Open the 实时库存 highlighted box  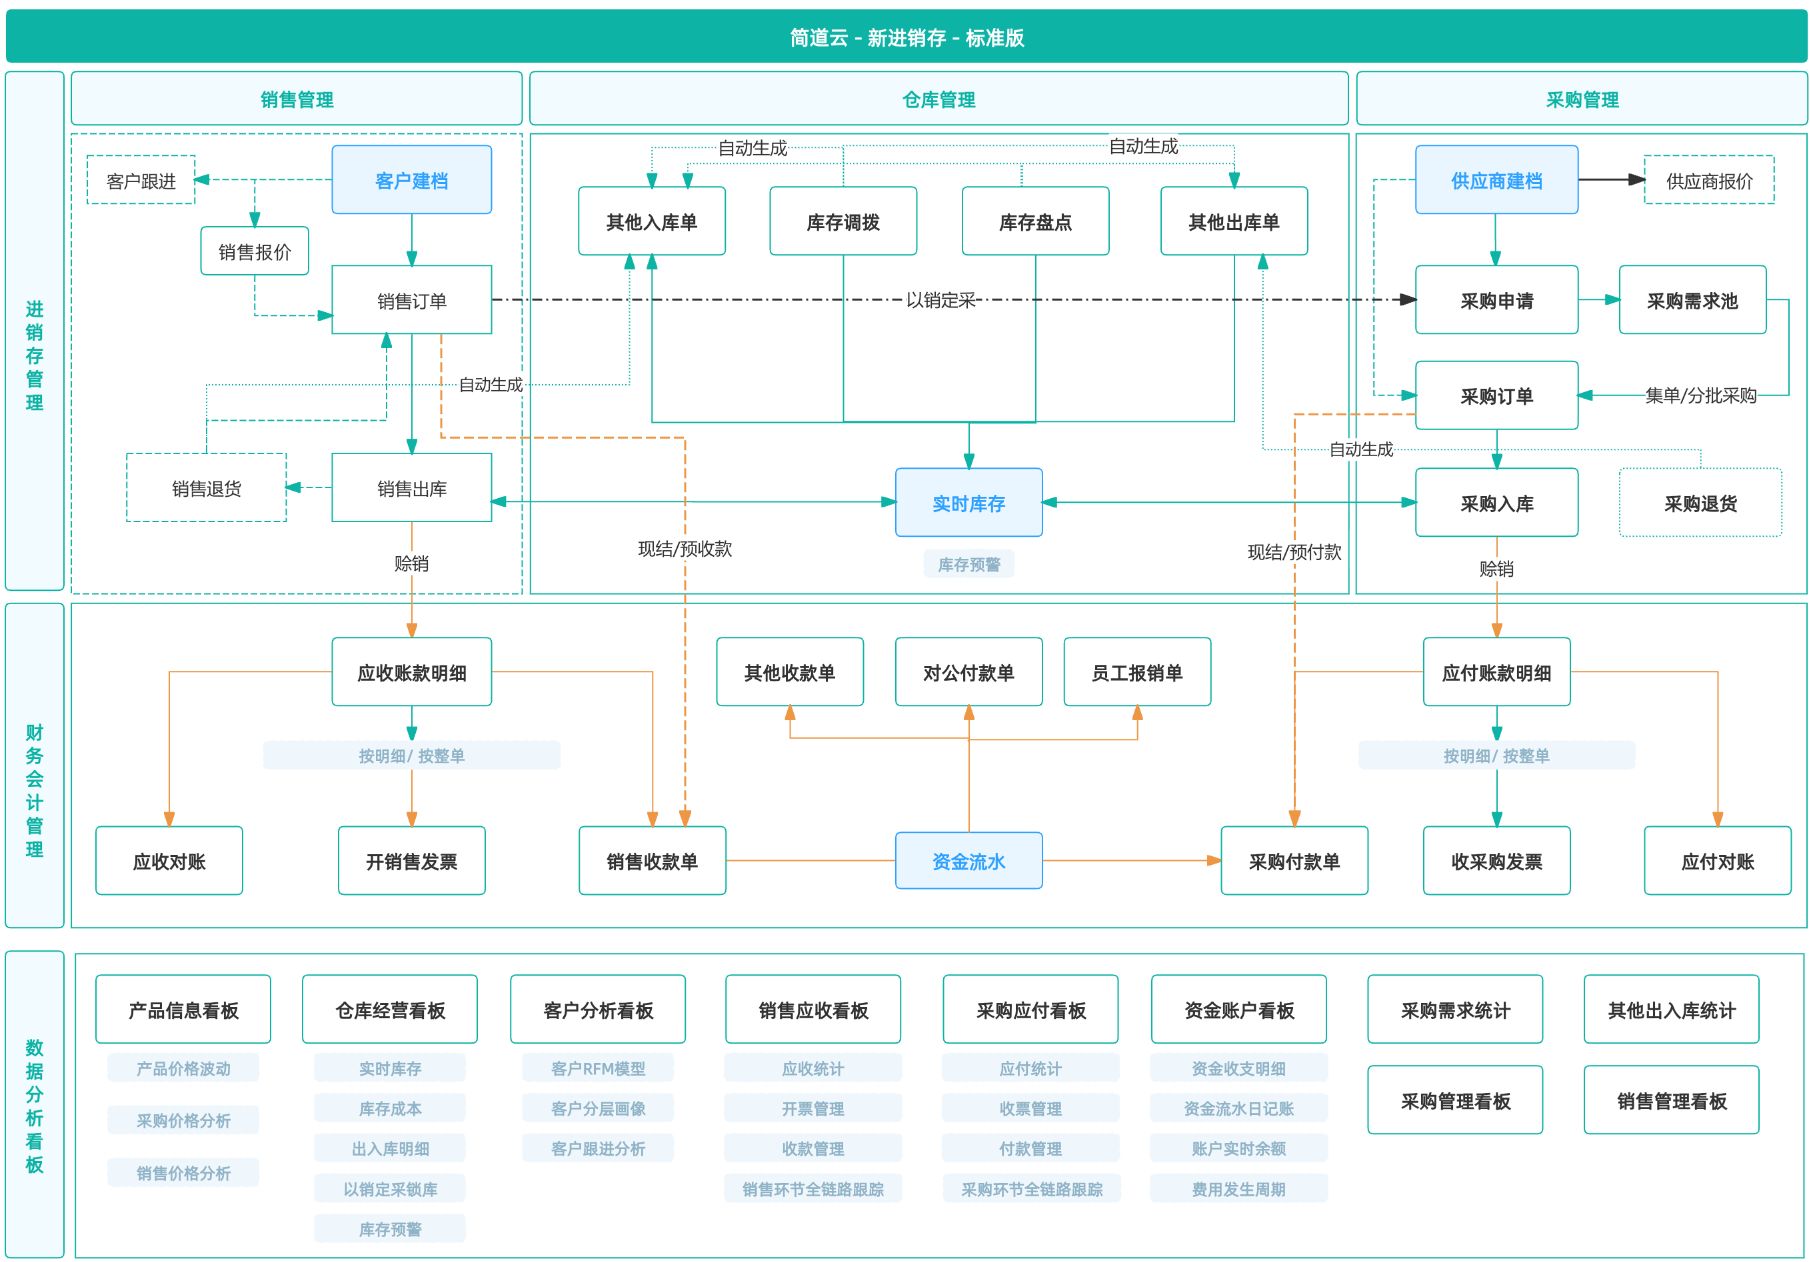tap(969, 503)
